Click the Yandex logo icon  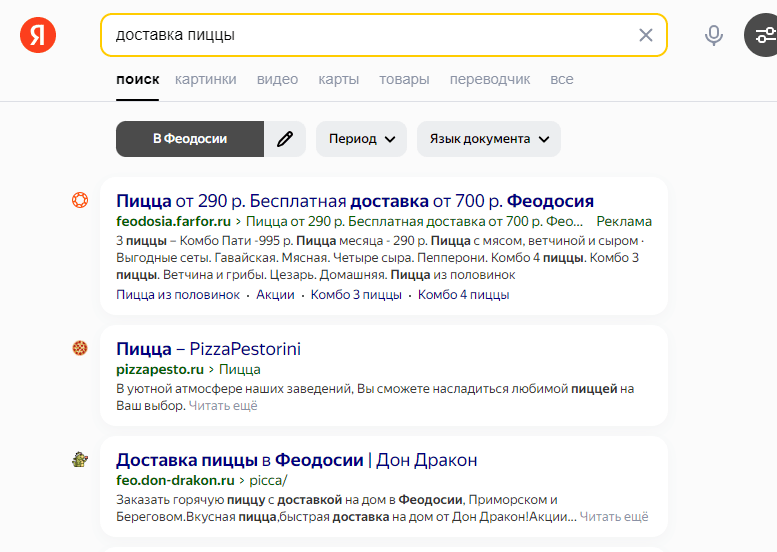pyautogui.click(x=38, y=35)
